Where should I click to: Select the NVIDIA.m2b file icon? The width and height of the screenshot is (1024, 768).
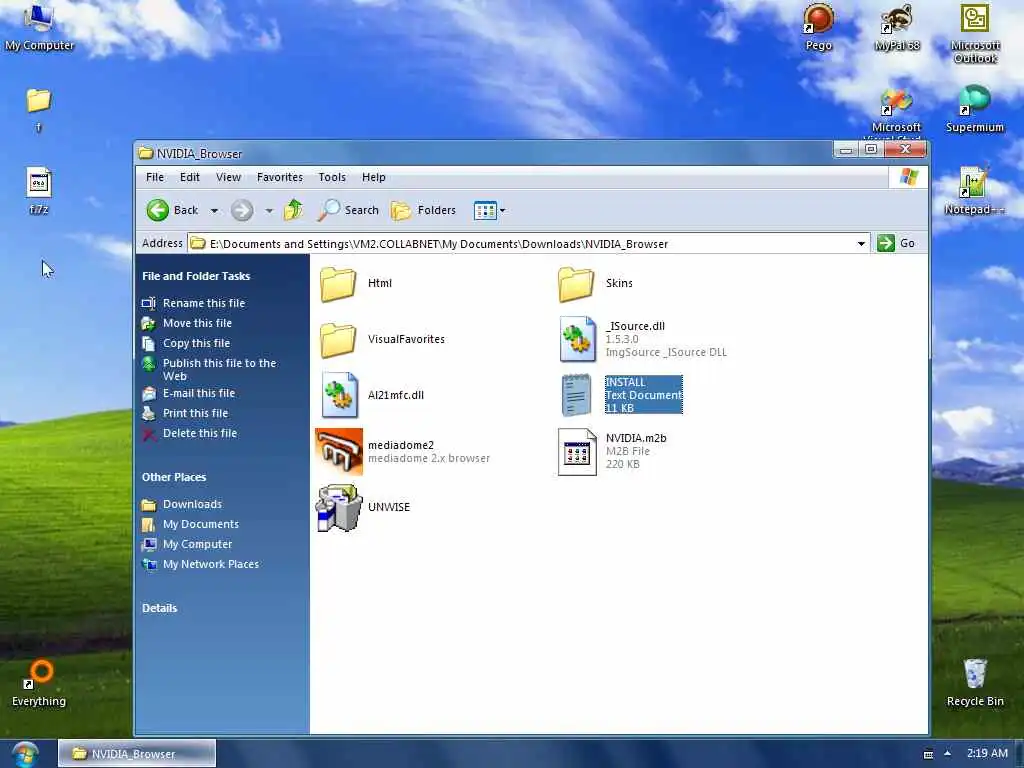[x=577, y=451]
